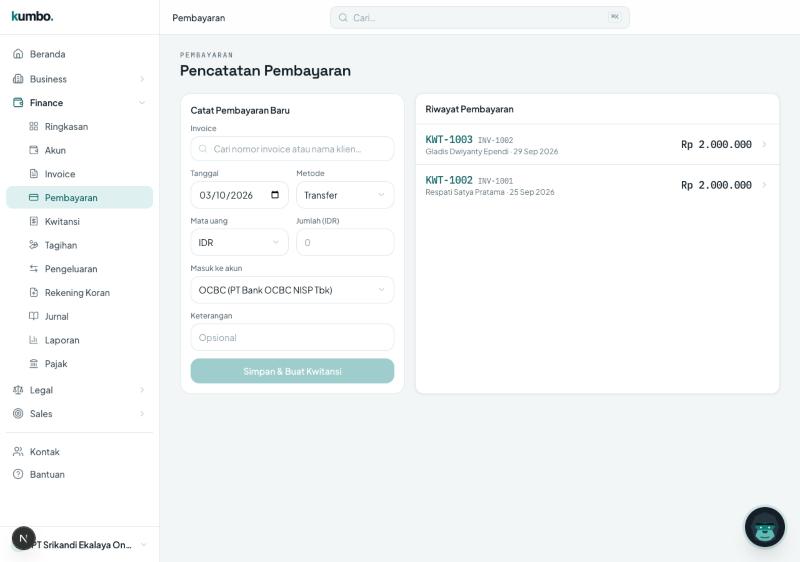Open the Laporan page

tap(80, 340)
